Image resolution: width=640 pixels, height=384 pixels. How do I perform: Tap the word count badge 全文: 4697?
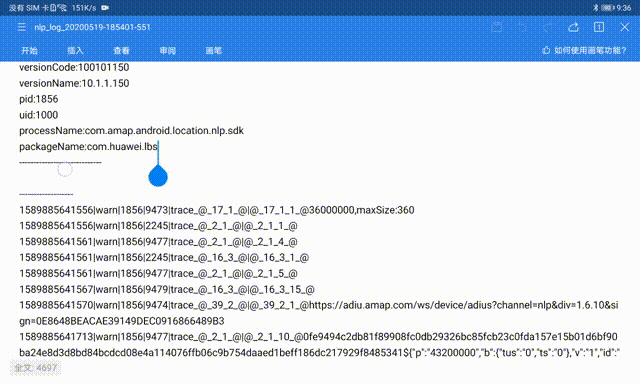coord(36,368)
